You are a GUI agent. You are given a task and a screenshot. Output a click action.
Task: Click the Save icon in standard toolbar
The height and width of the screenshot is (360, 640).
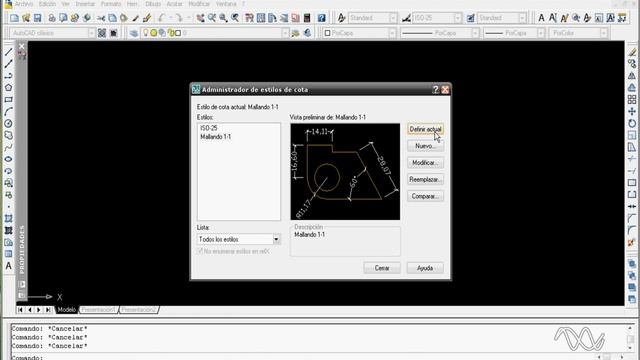38,18
